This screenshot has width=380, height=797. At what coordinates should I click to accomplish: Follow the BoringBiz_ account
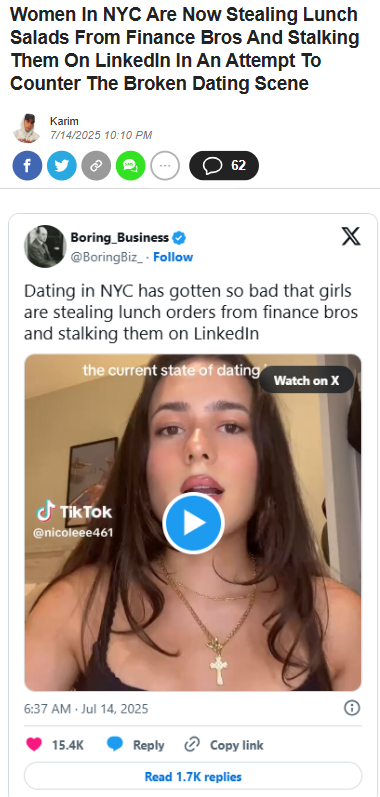173,257
